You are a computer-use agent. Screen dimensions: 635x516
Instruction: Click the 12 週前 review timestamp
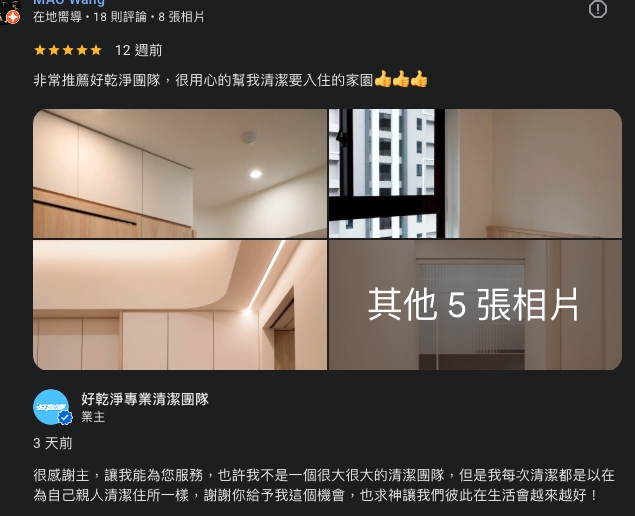pyautogui.click(x=139, y=50)
